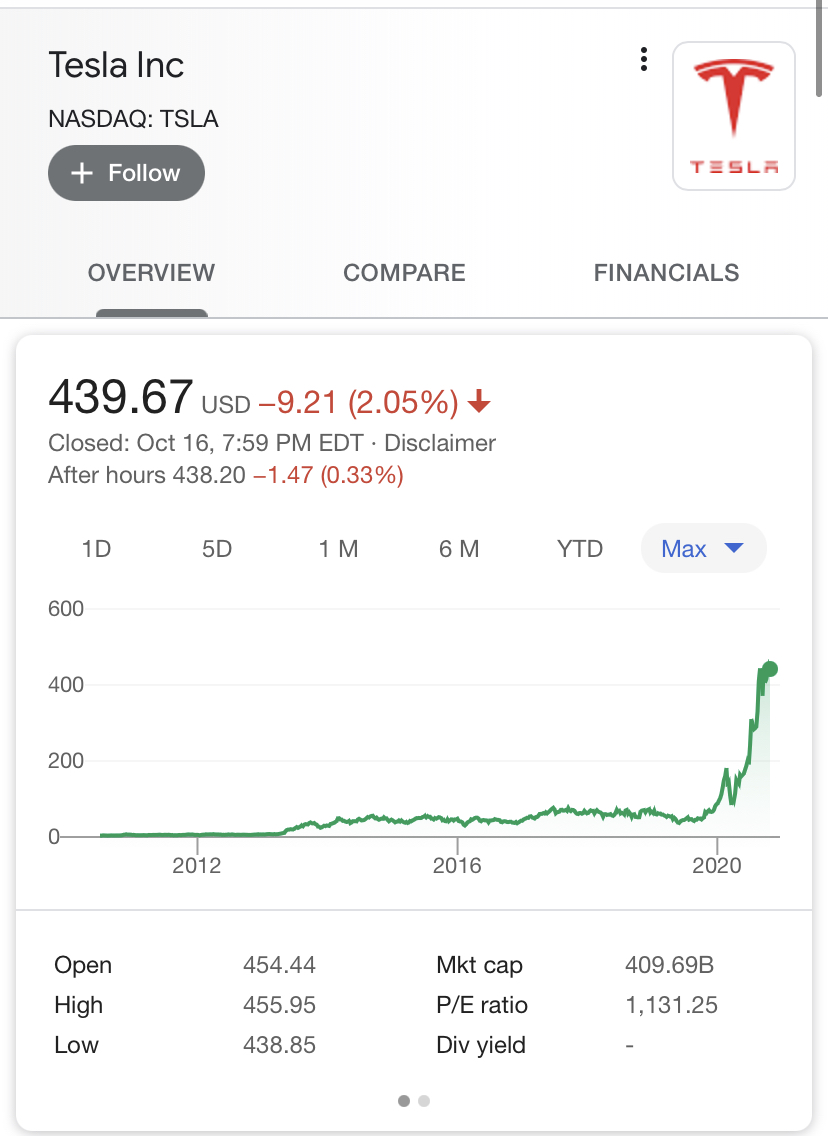Show the 5D chart range

217,549
